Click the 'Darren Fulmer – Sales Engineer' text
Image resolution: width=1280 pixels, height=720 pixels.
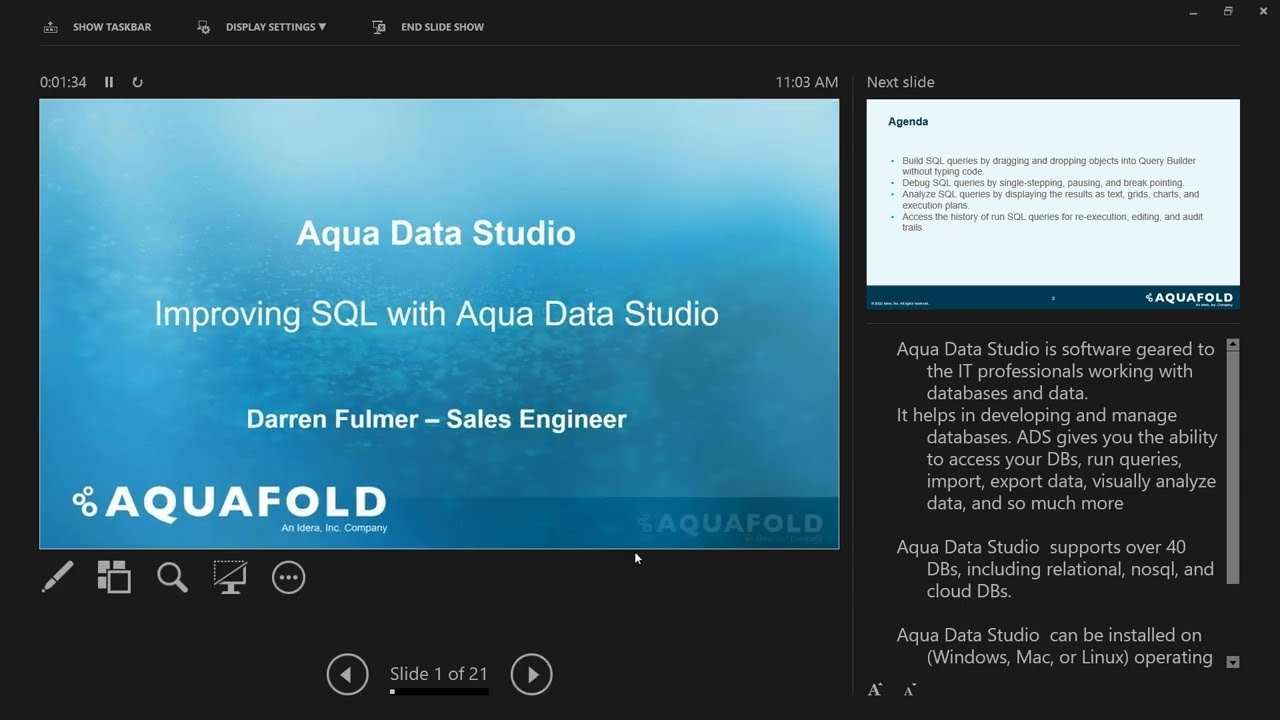pos(437,419)
